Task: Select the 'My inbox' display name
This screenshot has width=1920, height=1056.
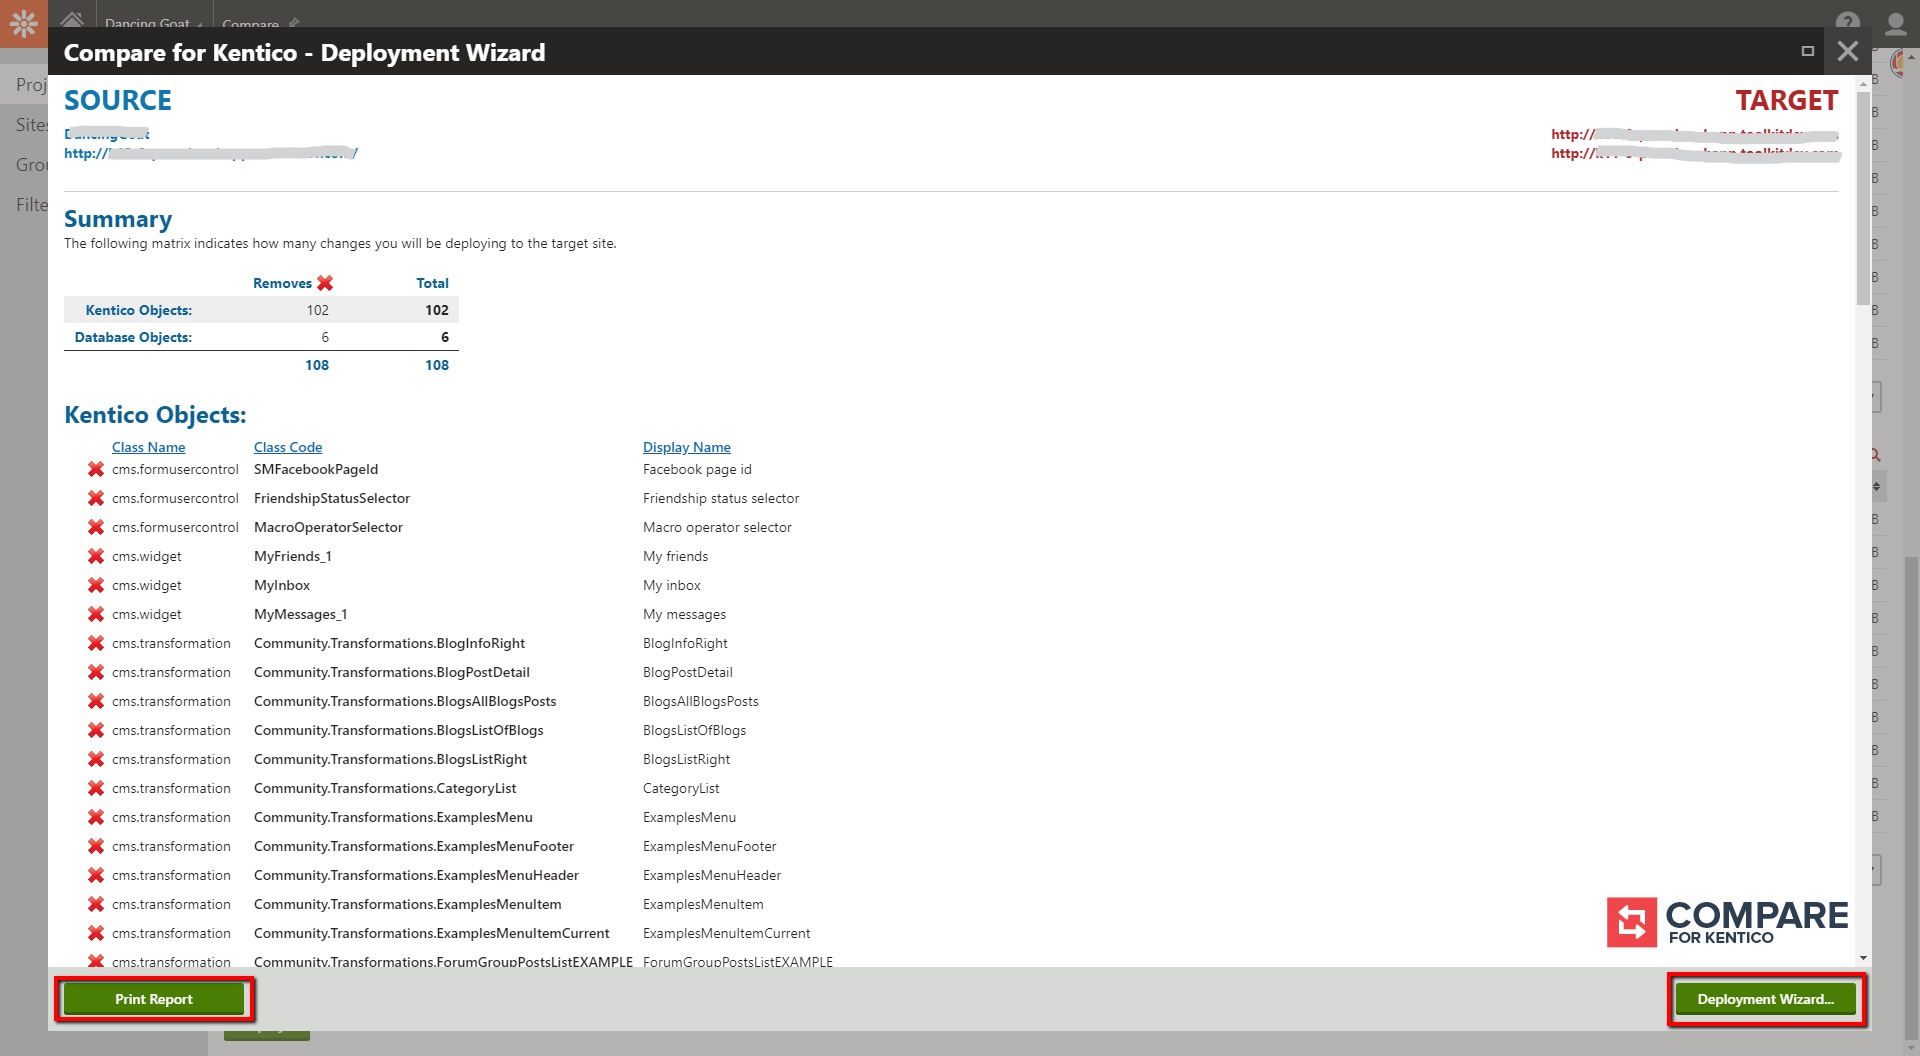Action: coord(672,585)
